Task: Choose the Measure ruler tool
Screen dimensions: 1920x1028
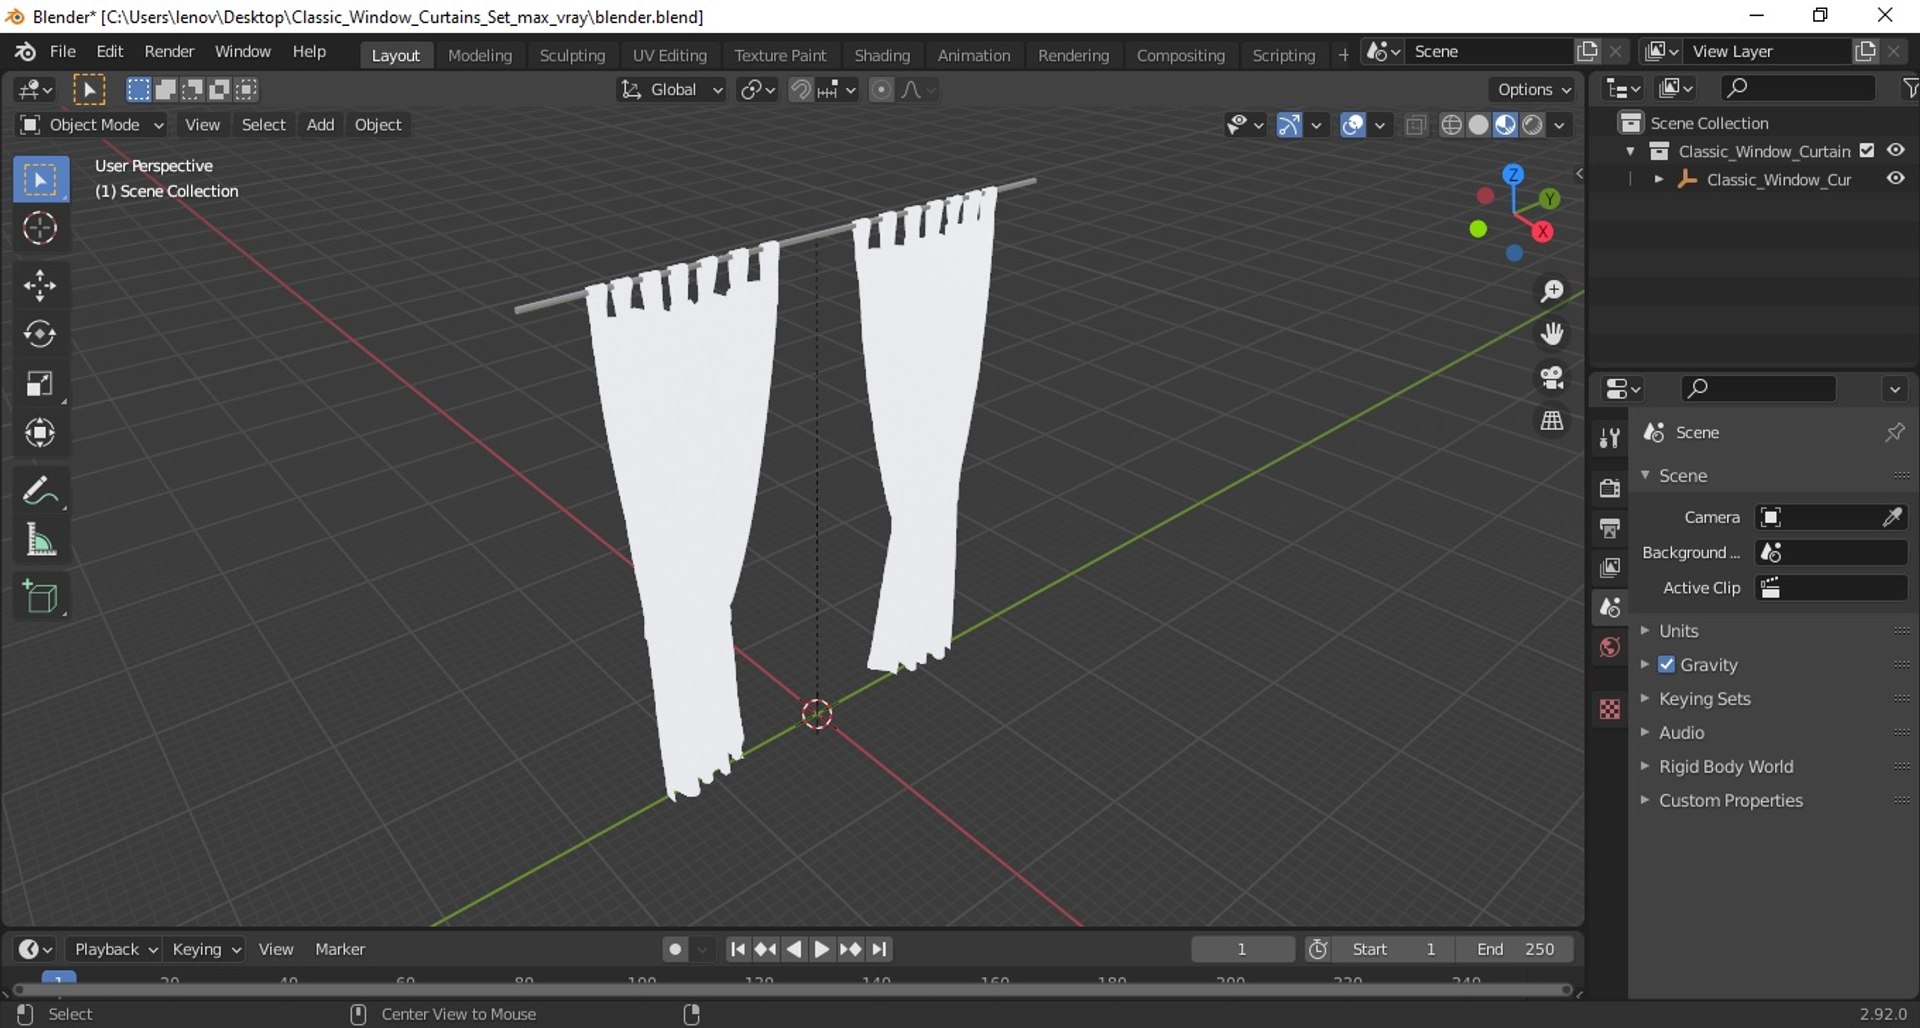Action: point(40,541)
